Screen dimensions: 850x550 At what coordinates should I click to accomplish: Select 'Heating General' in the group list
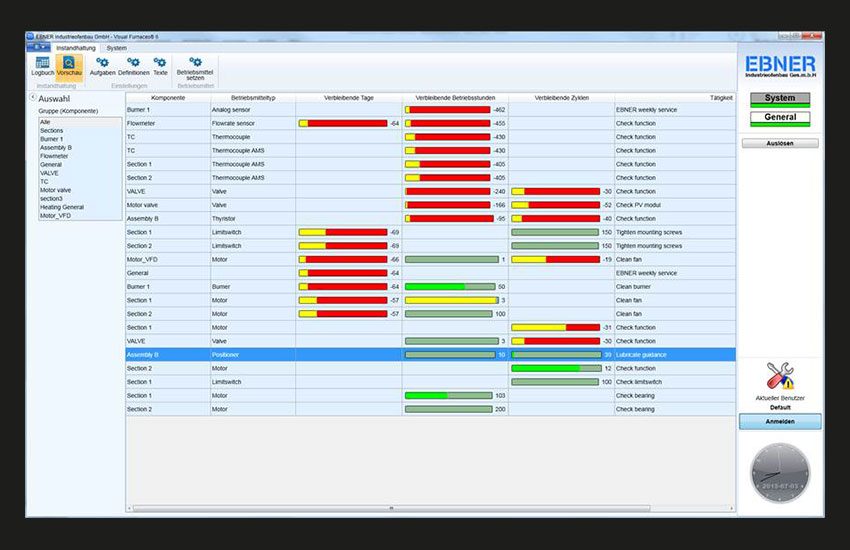(80, 207)
